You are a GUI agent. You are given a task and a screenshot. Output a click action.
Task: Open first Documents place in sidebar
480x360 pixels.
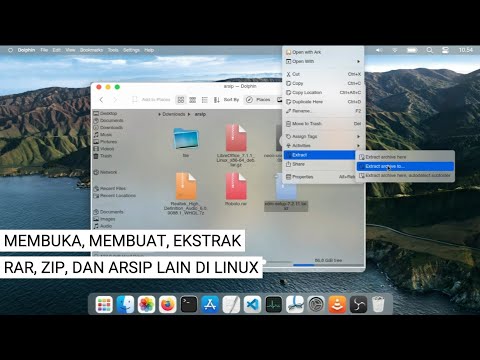108,120
